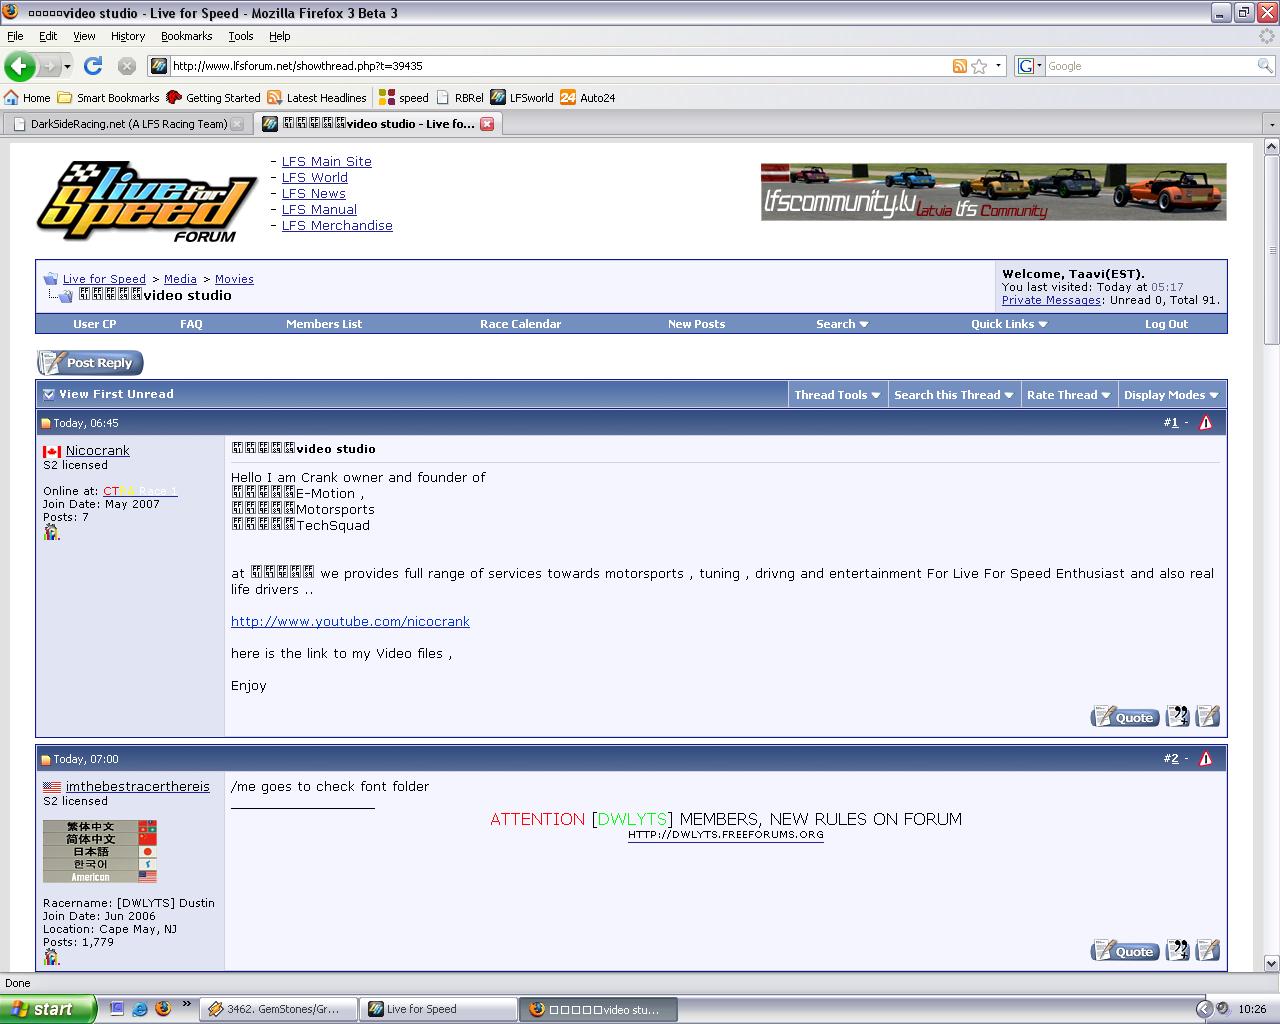Click the multi-quote icon on Nicocrank's post
Viewport: 1280px width, 1024px height.
[1178, 716]
